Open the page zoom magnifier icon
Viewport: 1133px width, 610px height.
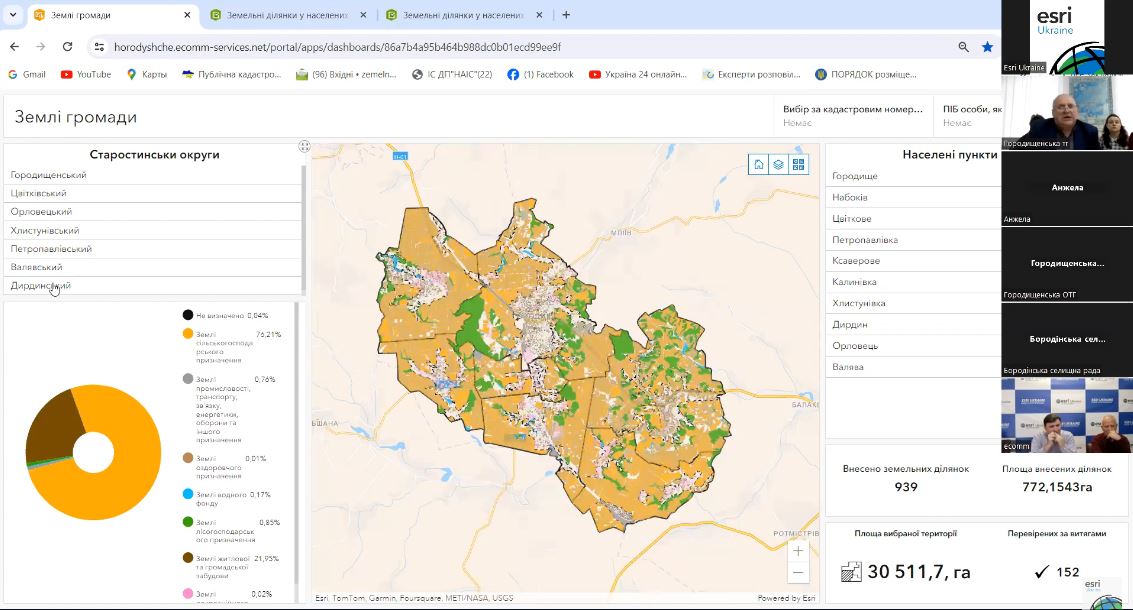pos(963,47)
